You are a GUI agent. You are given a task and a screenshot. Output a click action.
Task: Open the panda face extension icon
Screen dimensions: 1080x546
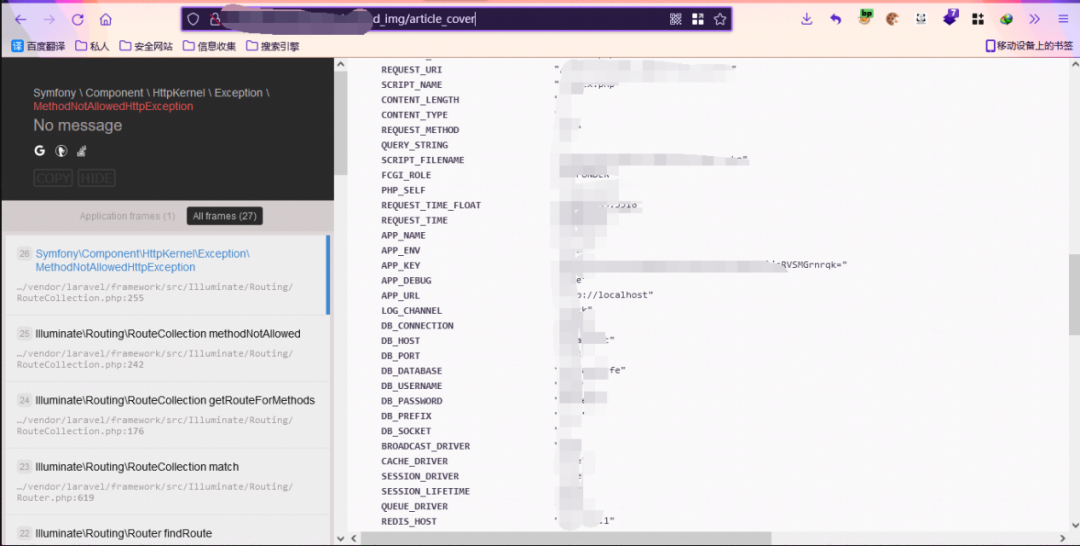click(x=921, y=19)
